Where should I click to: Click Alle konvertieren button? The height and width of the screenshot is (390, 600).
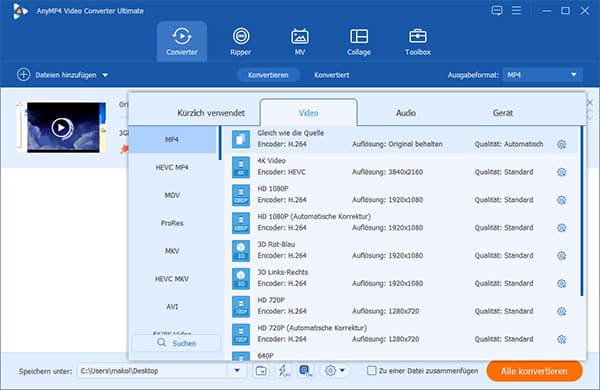click(534, 371)
